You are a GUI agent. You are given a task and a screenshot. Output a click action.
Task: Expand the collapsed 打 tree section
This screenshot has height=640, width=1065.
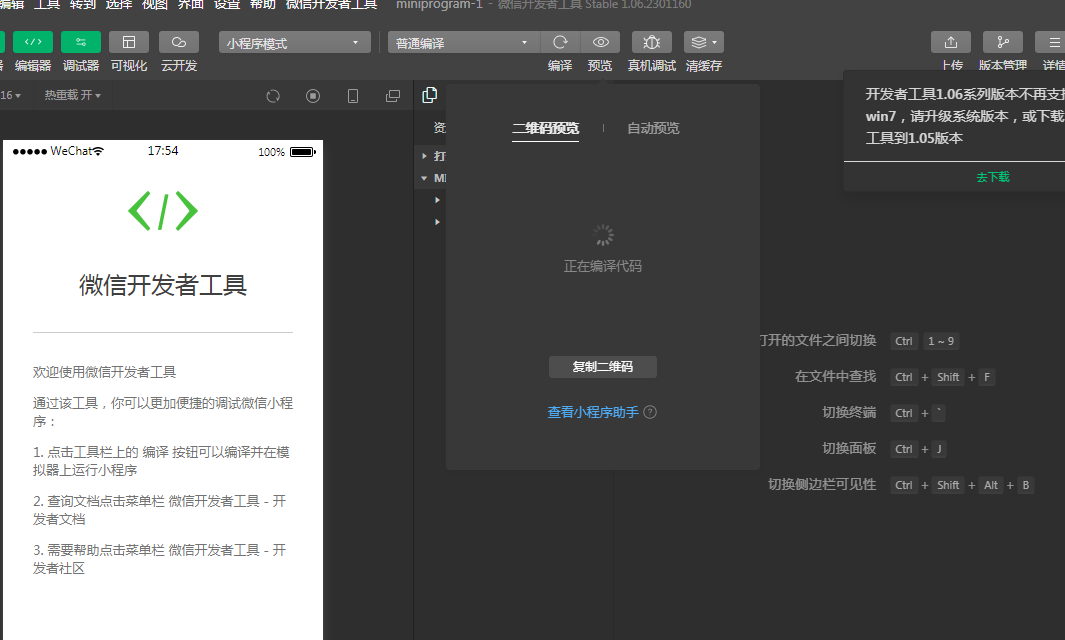(425, 156)
